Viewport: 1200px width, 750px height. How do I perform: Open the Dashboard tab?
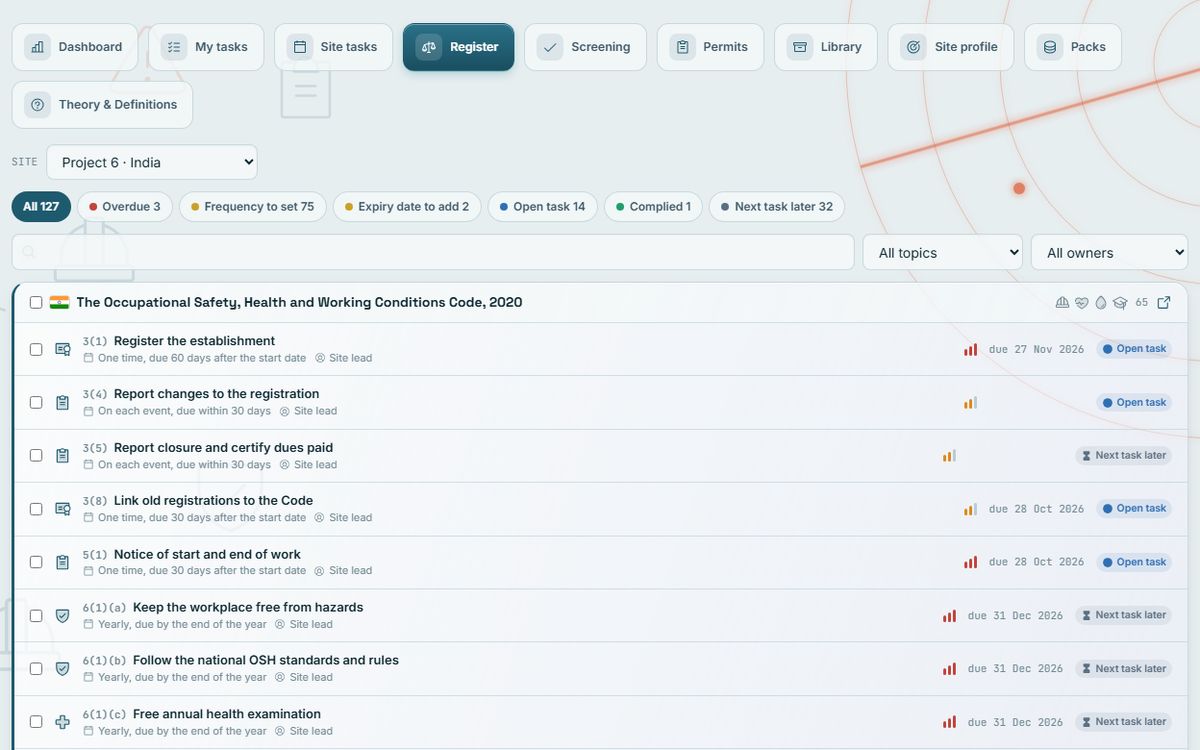[75, 47]
